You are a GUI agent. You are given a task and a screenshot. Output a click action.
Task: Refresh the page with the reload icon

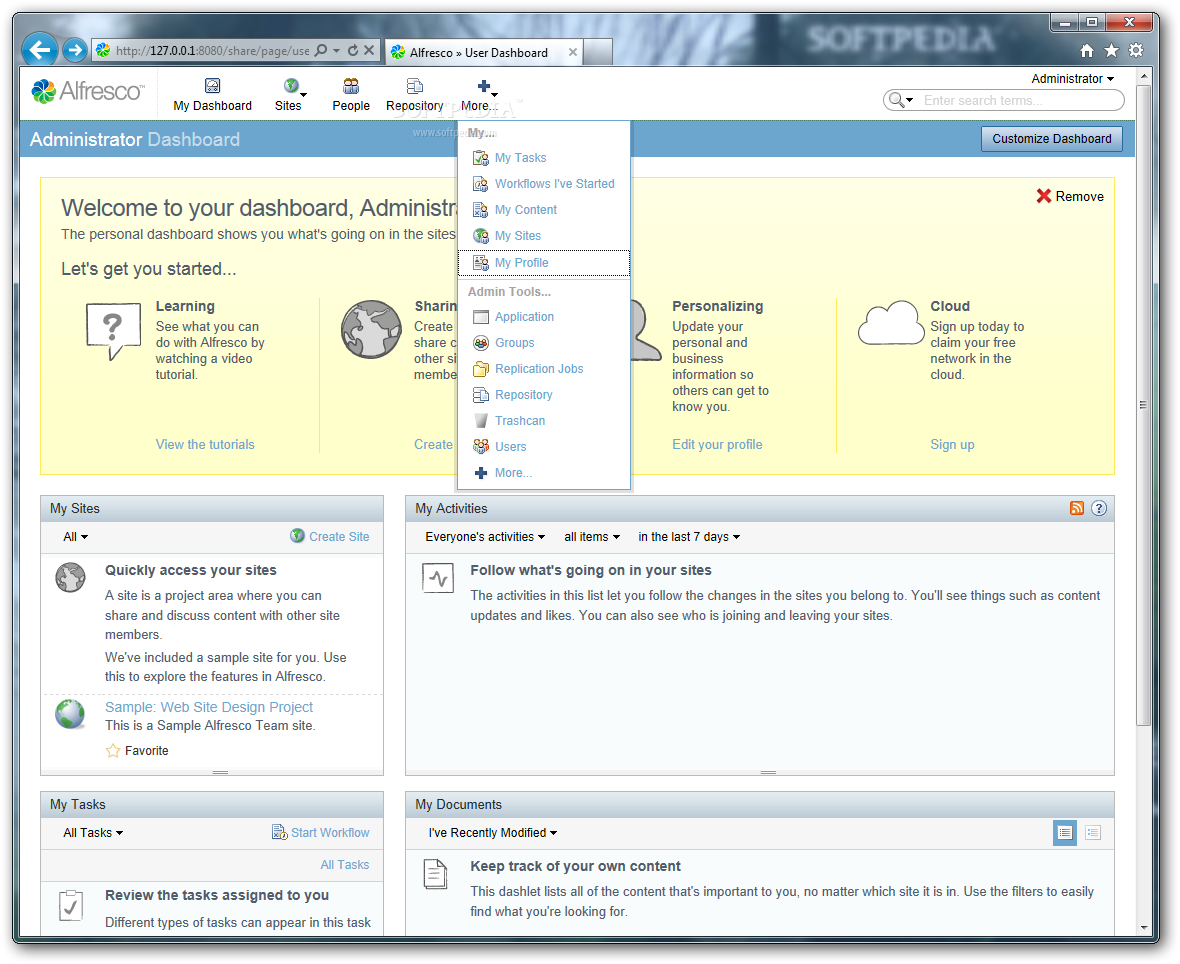coord(352,50)
